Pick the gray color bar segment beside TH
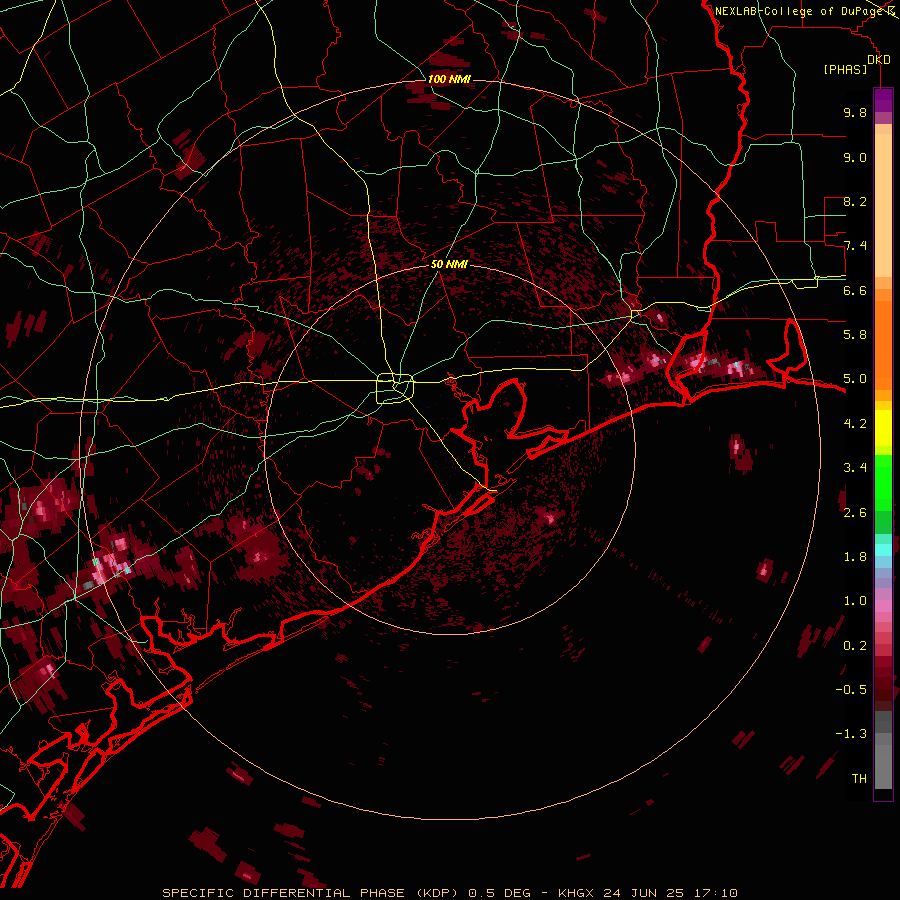The height and width of the screenshot is (900, 900). (x=883, y=767)
